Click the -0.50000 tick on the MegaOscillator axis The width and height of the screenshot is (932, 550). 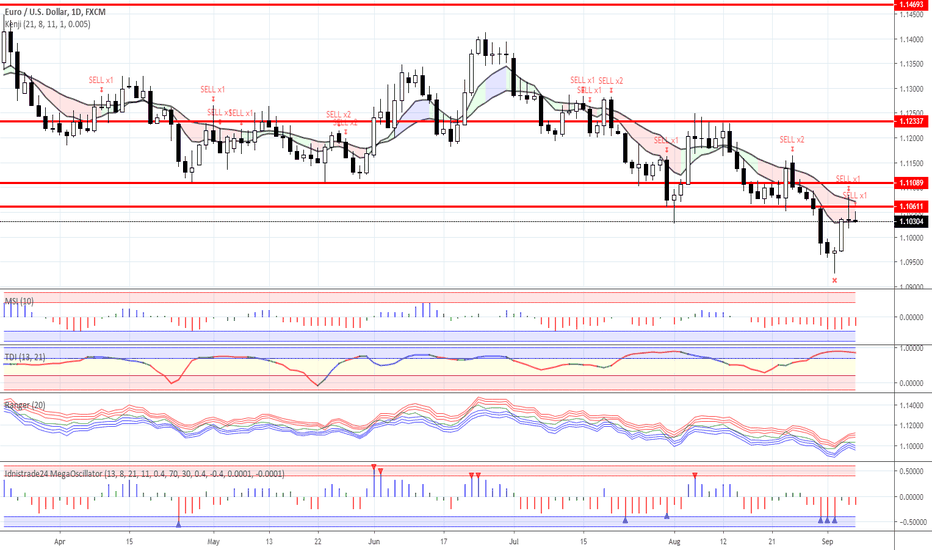[911, 522]
